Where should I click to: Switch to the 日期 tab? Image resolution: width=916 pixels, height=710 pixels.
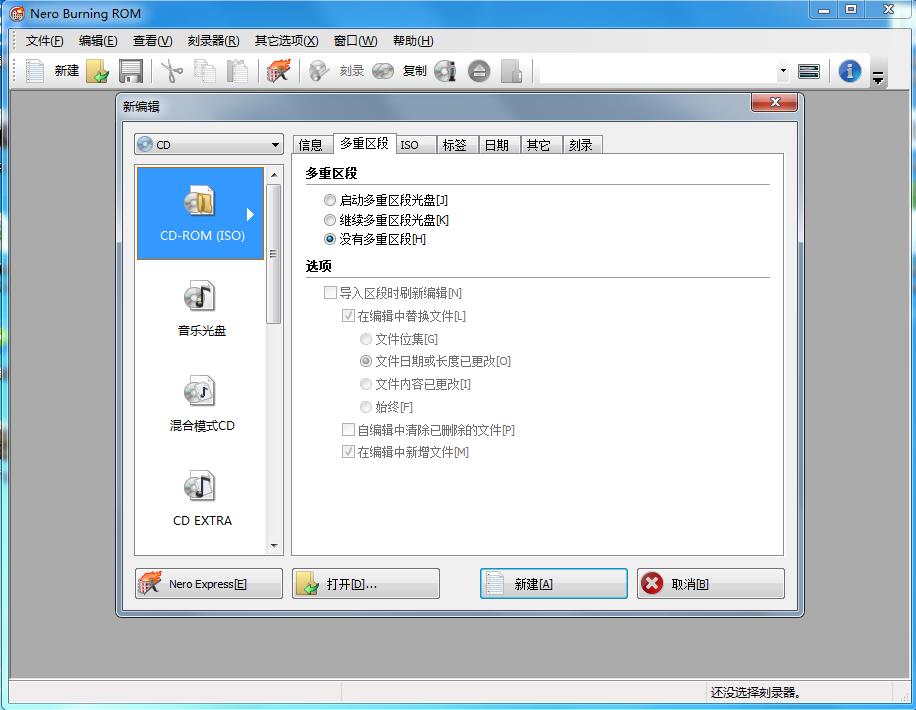[x=497, y=145]
